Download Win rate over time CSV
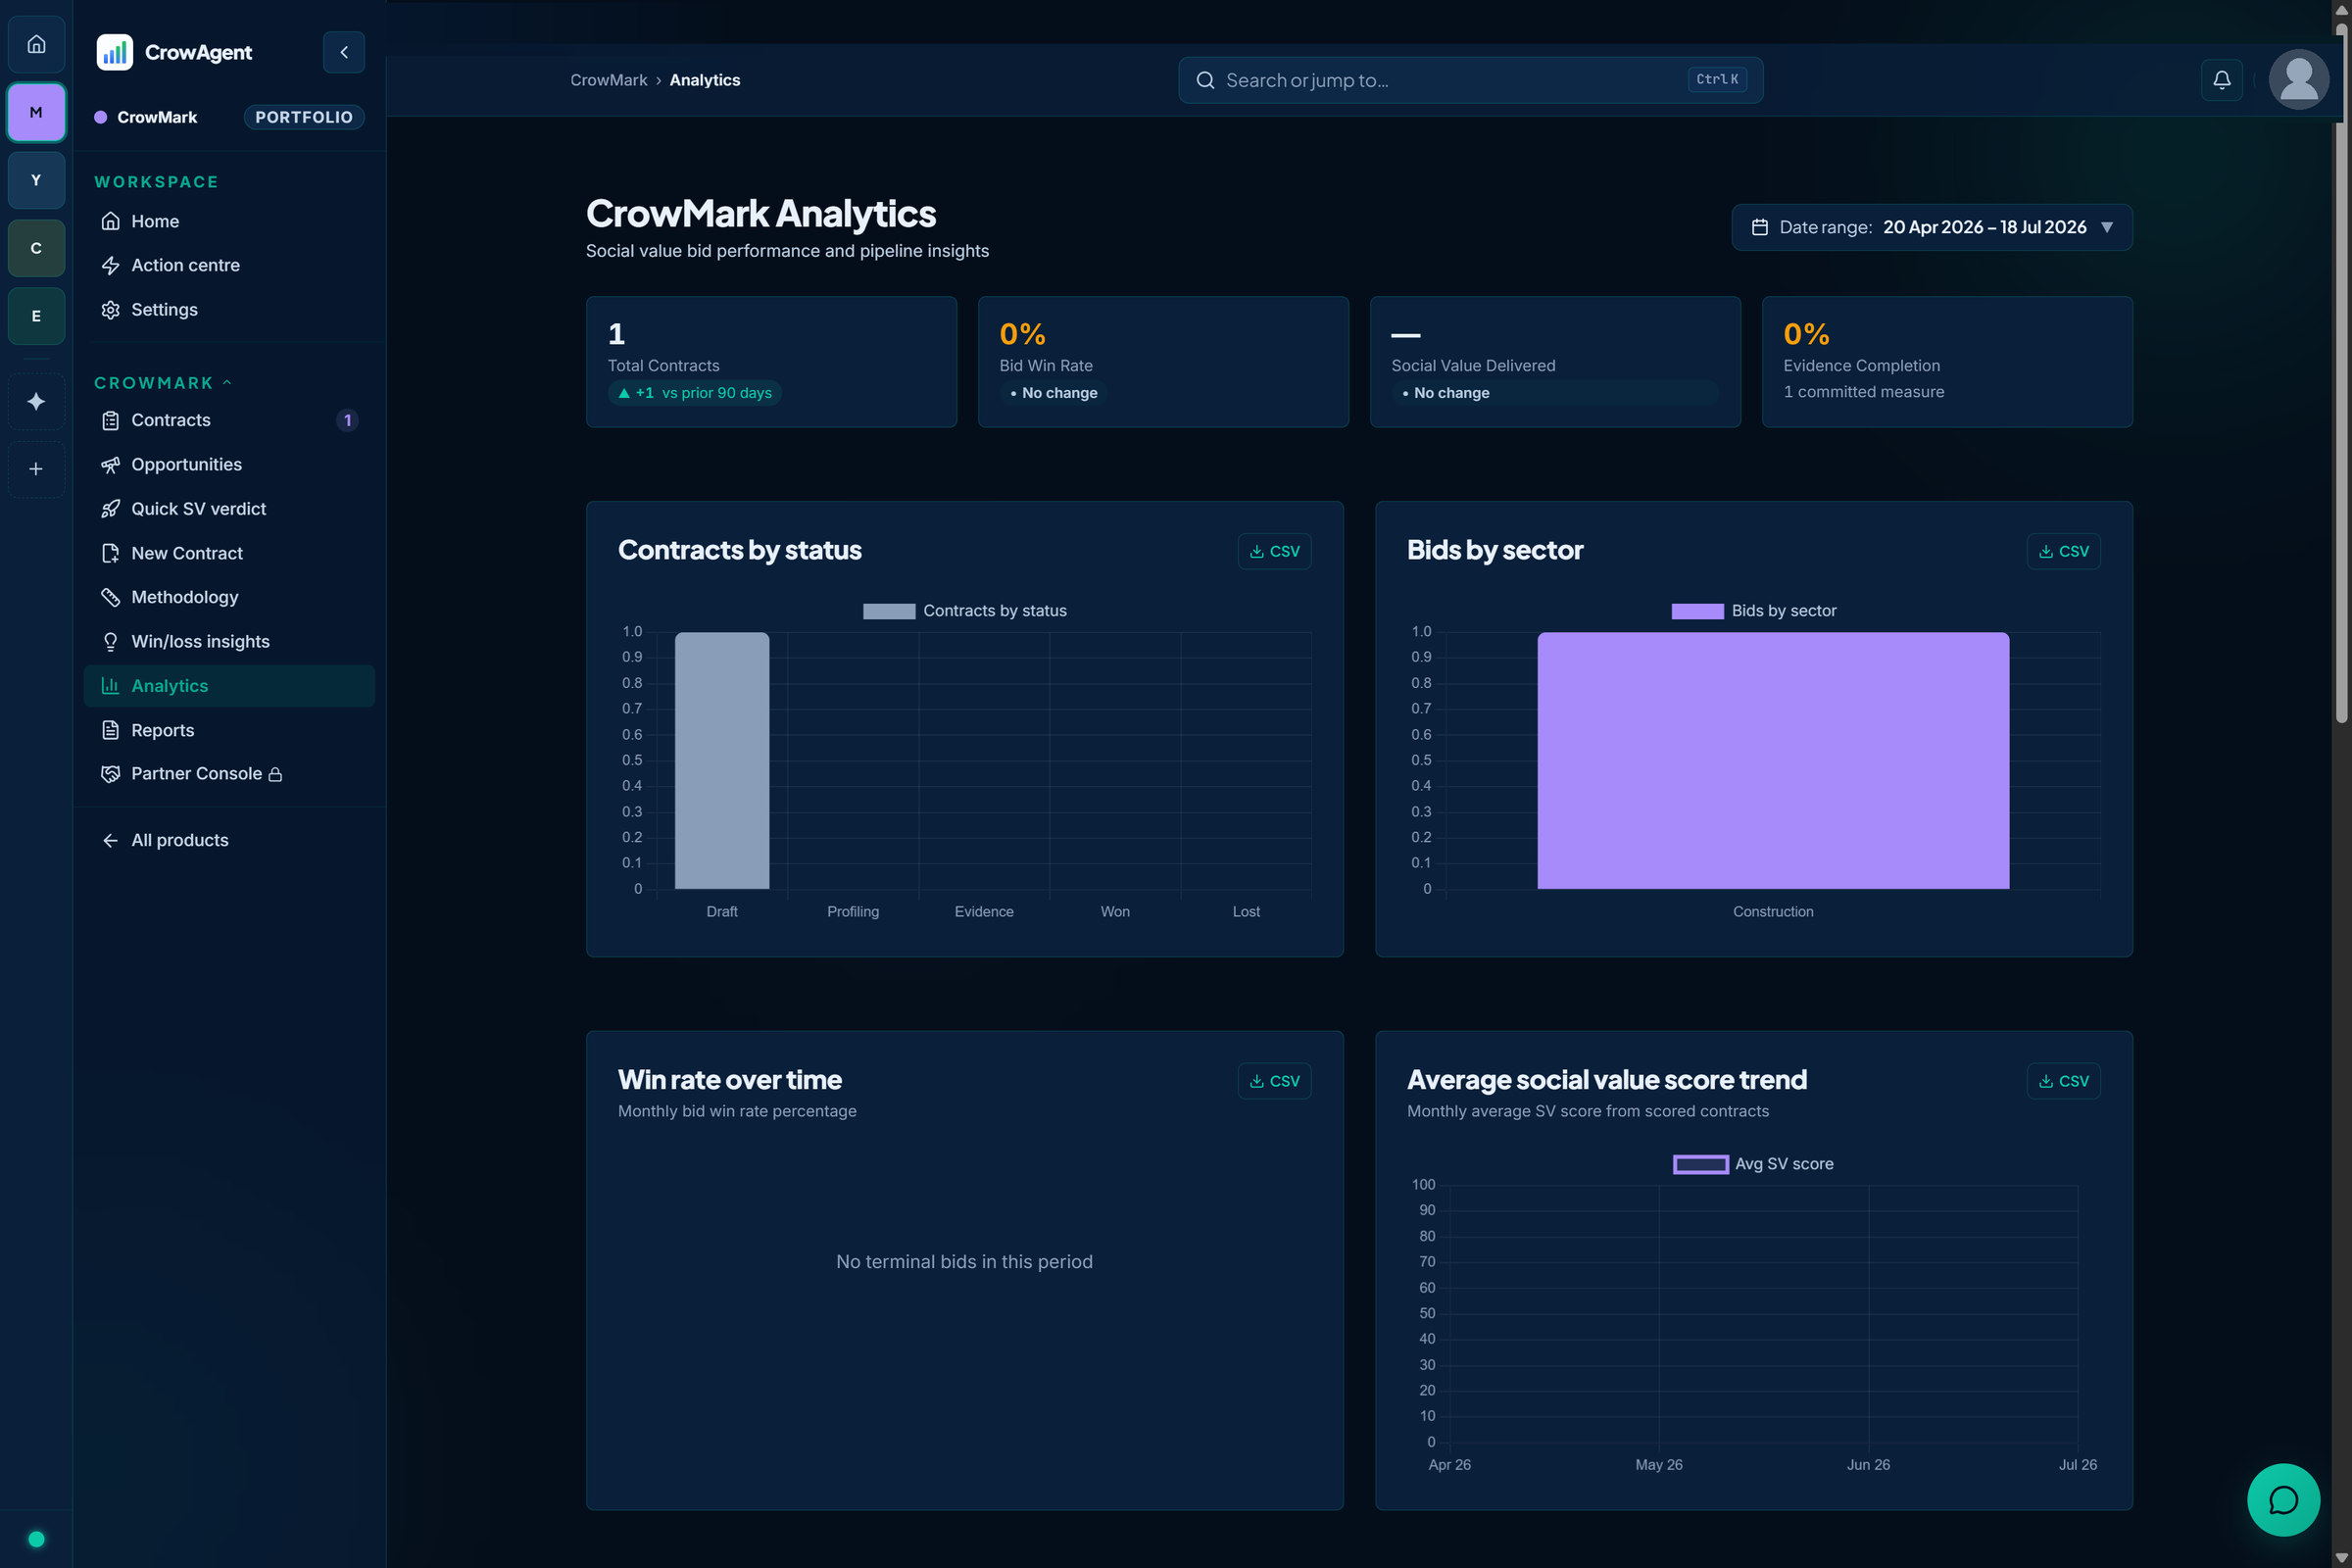 coord(1274,1081)
